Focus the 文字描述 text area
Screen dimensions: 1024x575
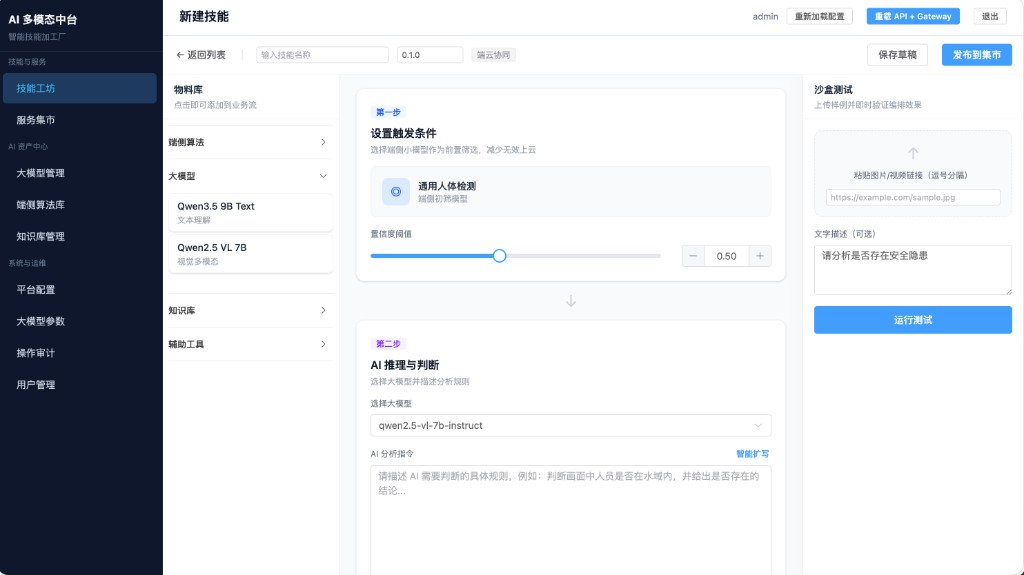pyautogui.click(x=913, y=270)
